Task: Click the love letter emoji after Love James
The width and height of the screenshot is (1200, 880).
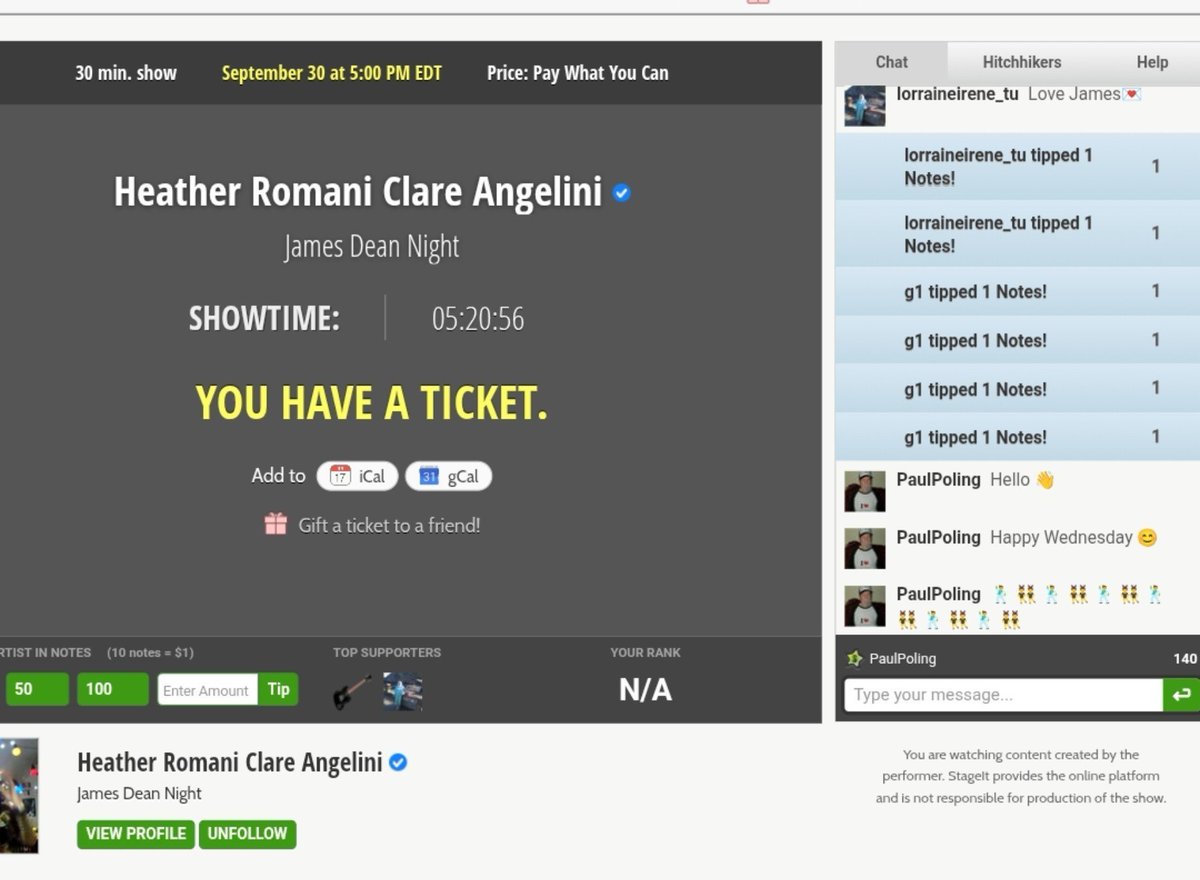Action: pos(1132,94)
